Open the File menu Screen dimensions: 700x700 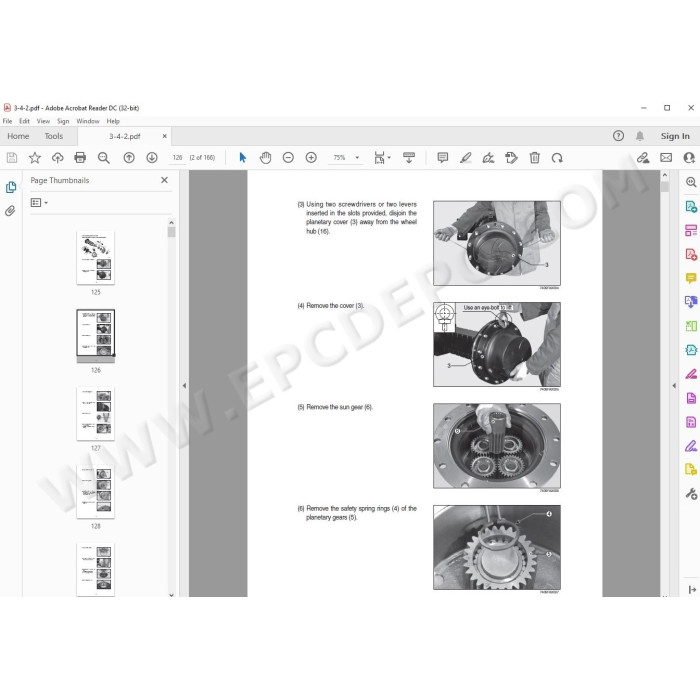point(7,121)
